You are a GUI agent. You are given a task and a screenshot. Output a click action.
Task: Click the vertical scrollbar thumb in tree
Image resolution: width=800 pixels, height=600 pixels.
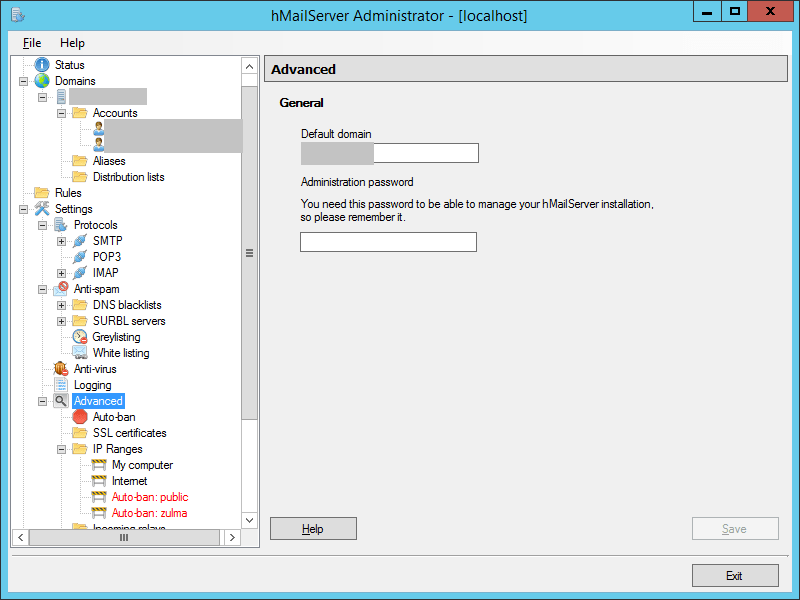tap(249, 253)
